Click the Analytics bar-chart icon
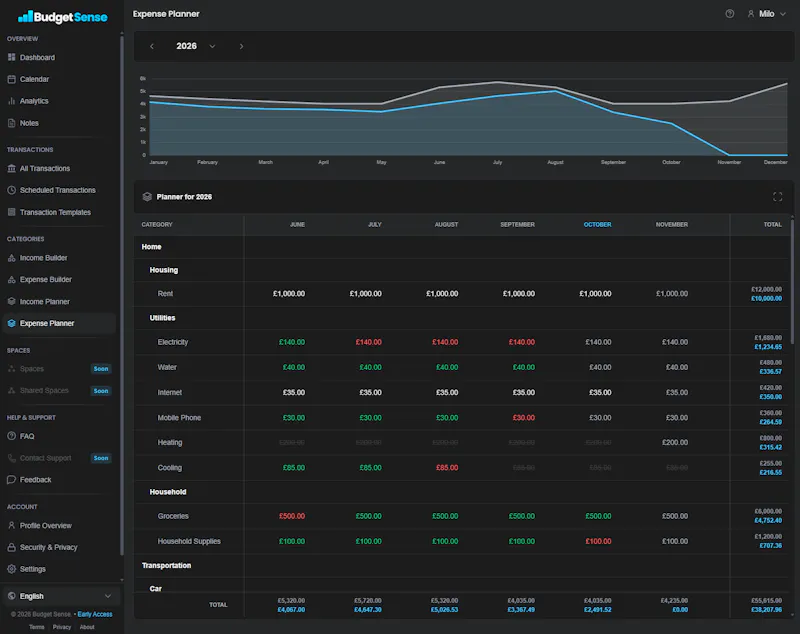The height and width of the screenshot is (634, 800). (x=11, y=101)
